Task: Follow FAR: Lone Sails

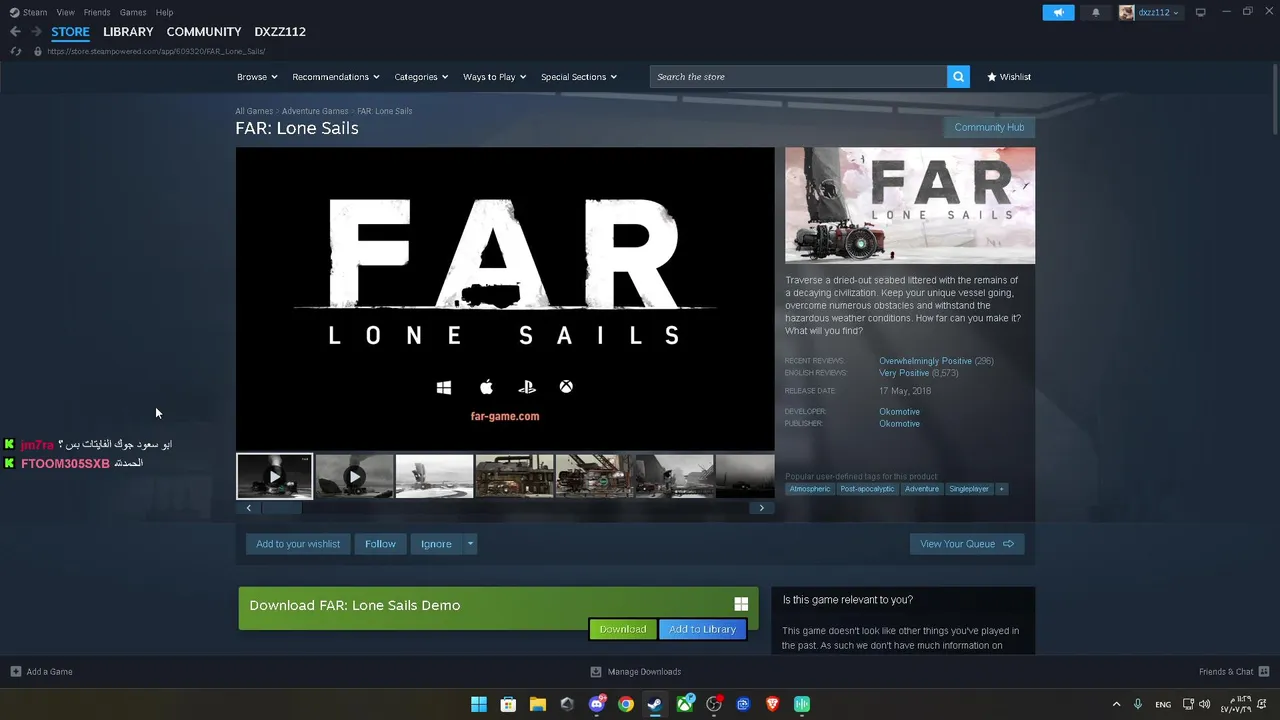Action: pos(380,544)
